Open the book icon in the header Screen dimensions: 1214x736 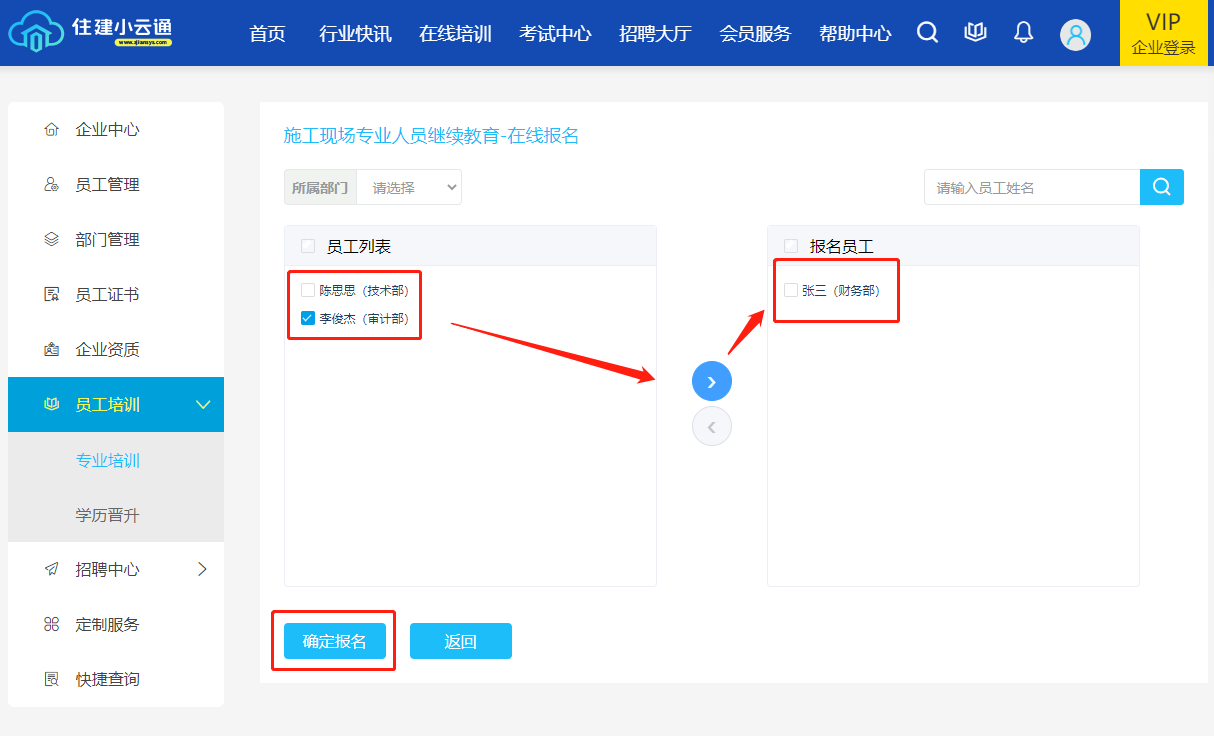tap(975, 33)
